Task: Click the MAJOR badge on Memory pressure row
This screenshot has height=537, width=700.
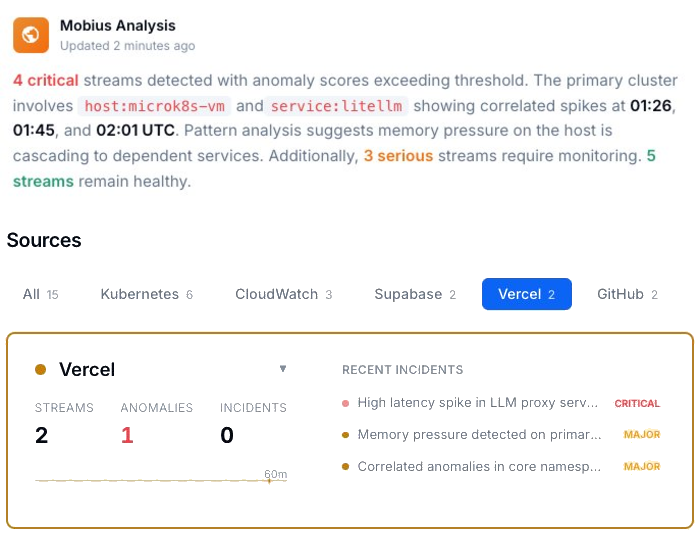Action: 642,435
